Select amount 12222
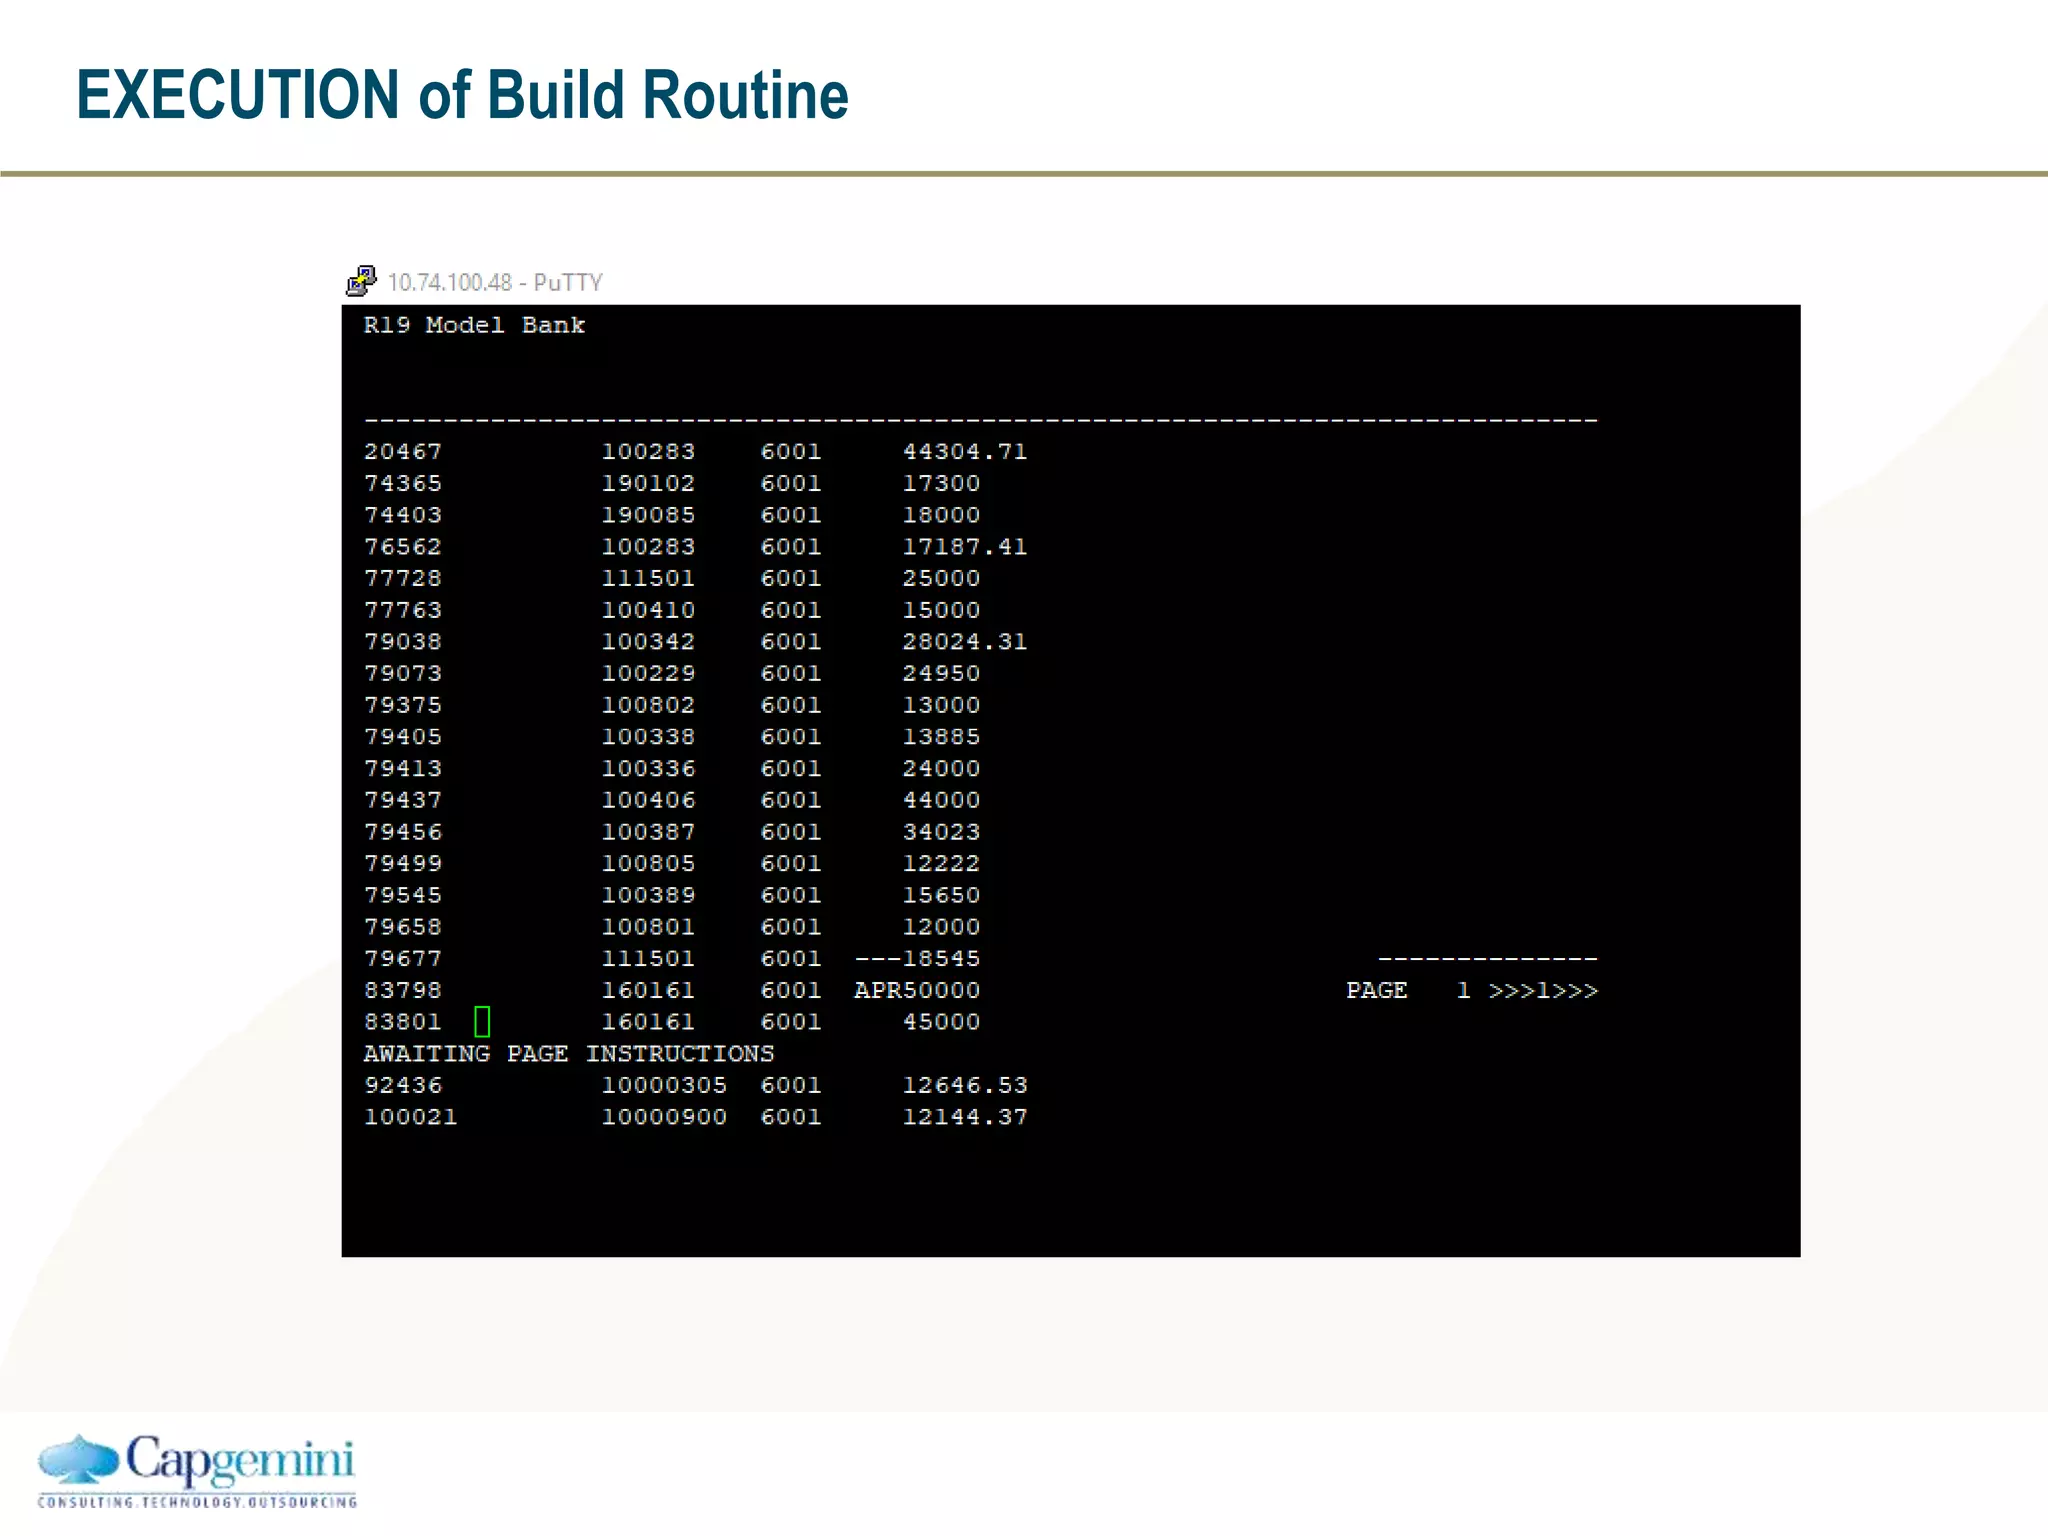This screenshot has width=2048, height=1536. pyautogui.click(x=941, y=864)
